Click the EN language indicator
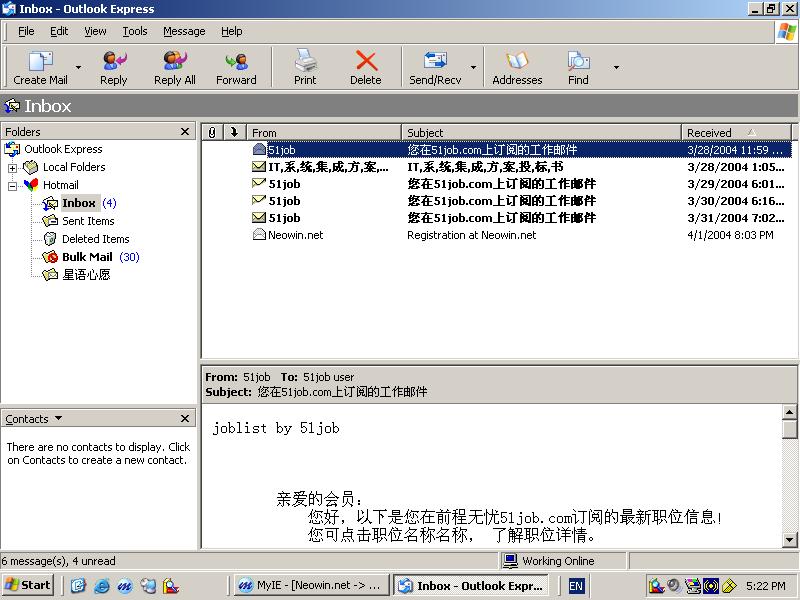 [x=576, y=586]
